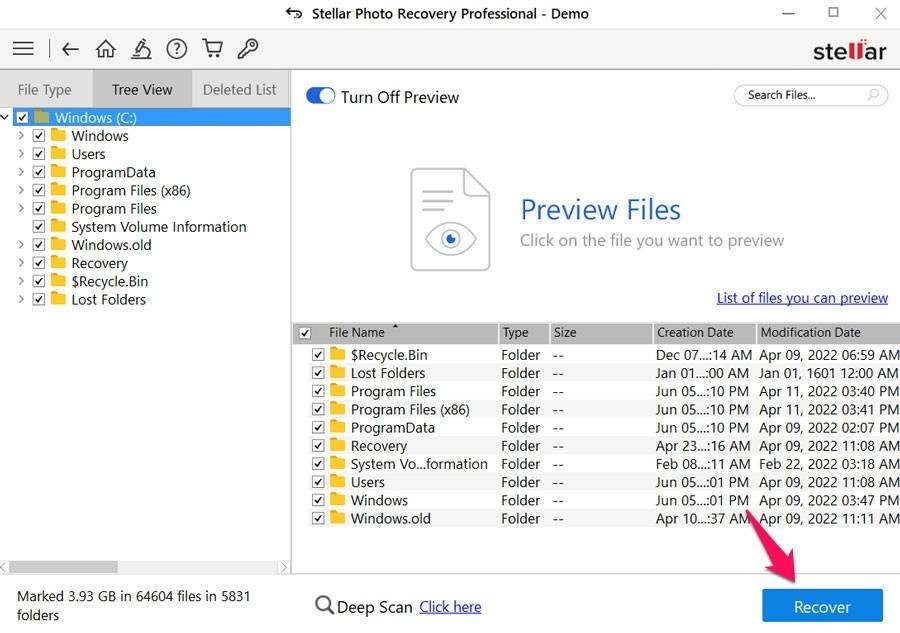Switch to the Deleted List tab
Screen dimensions: 900x633
tap(239, 89)
